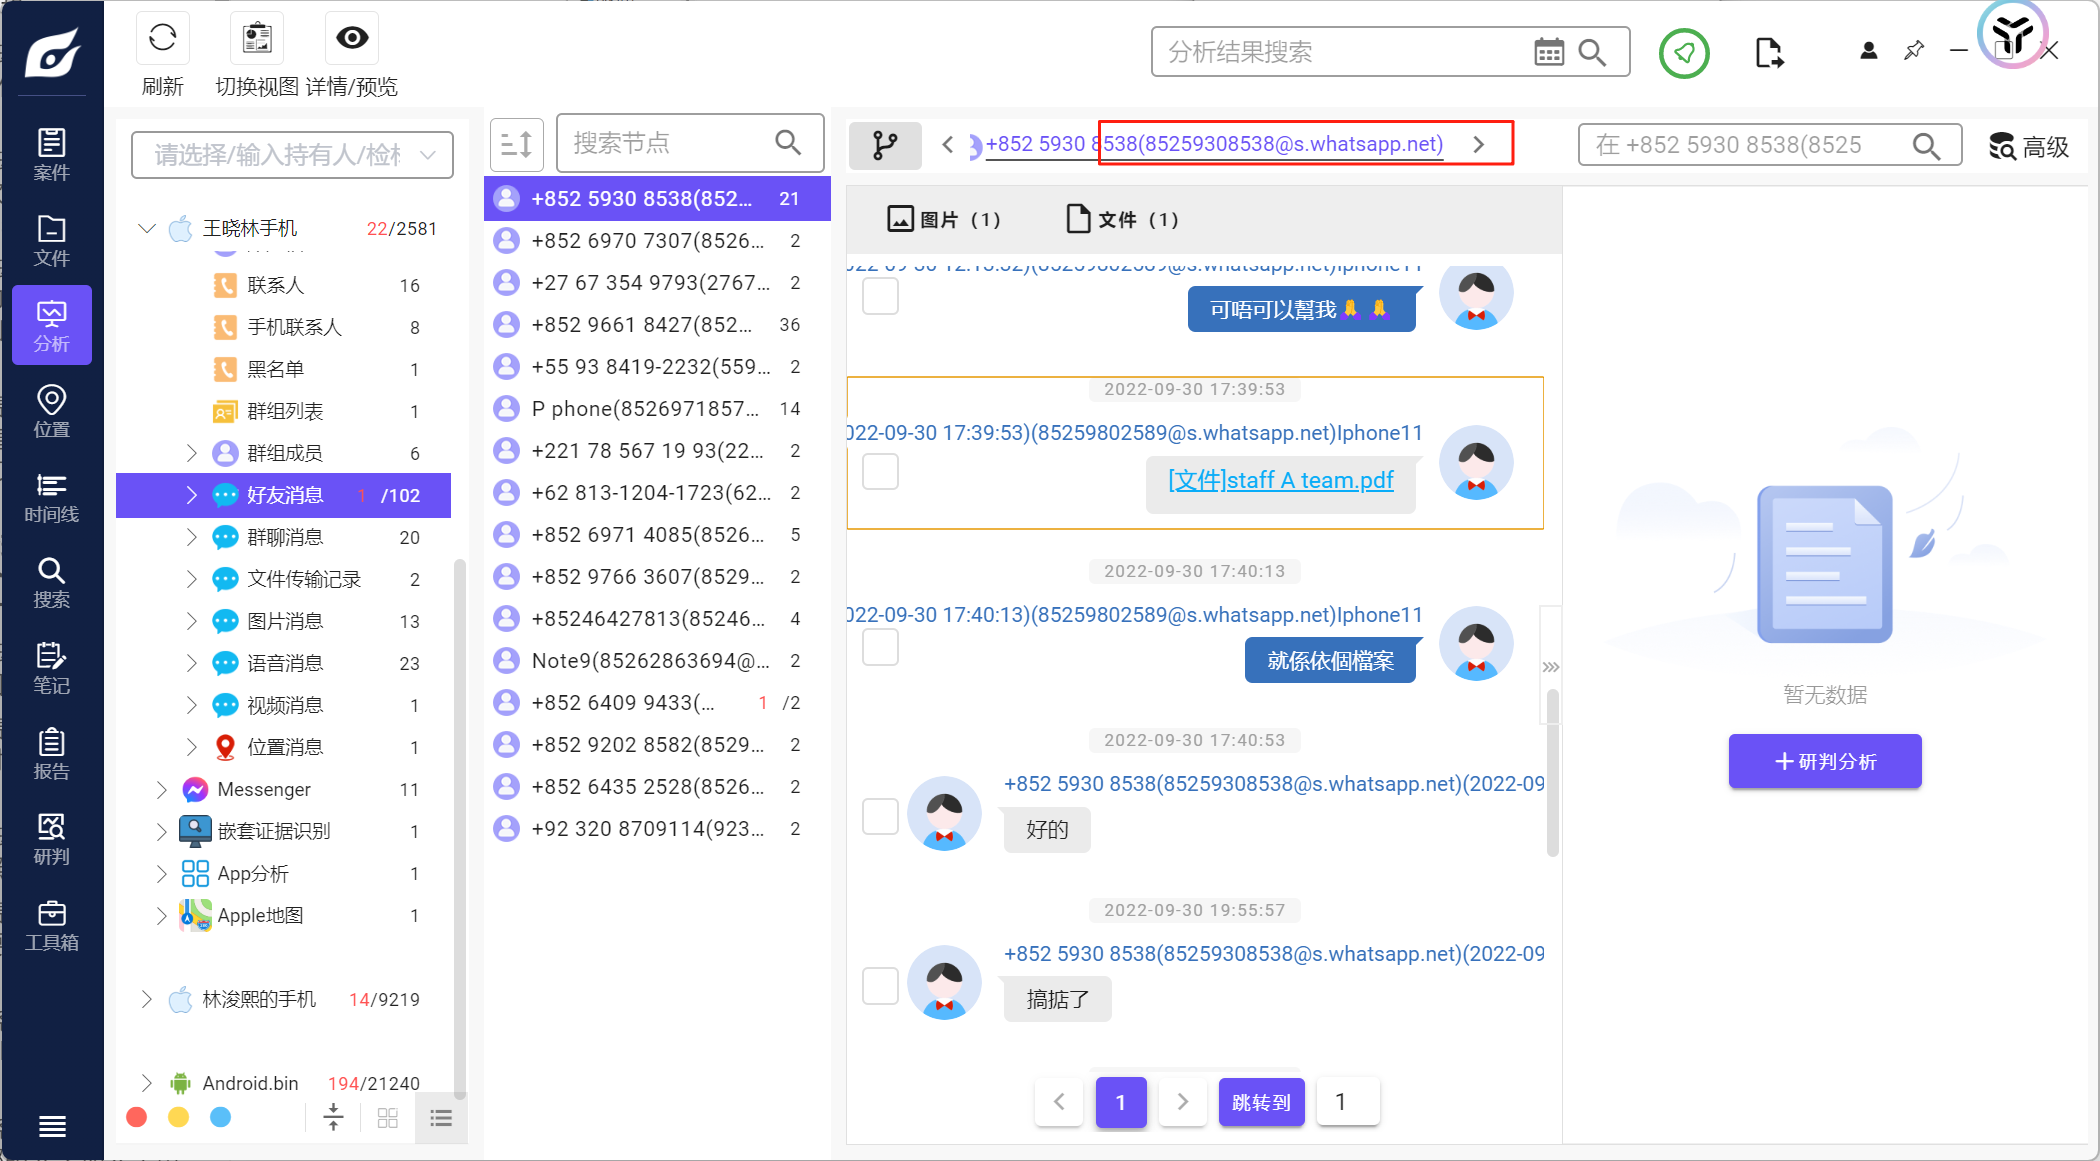
Task: Collapse the 王晓林手机 device node
Action: [x=147, y=228]
